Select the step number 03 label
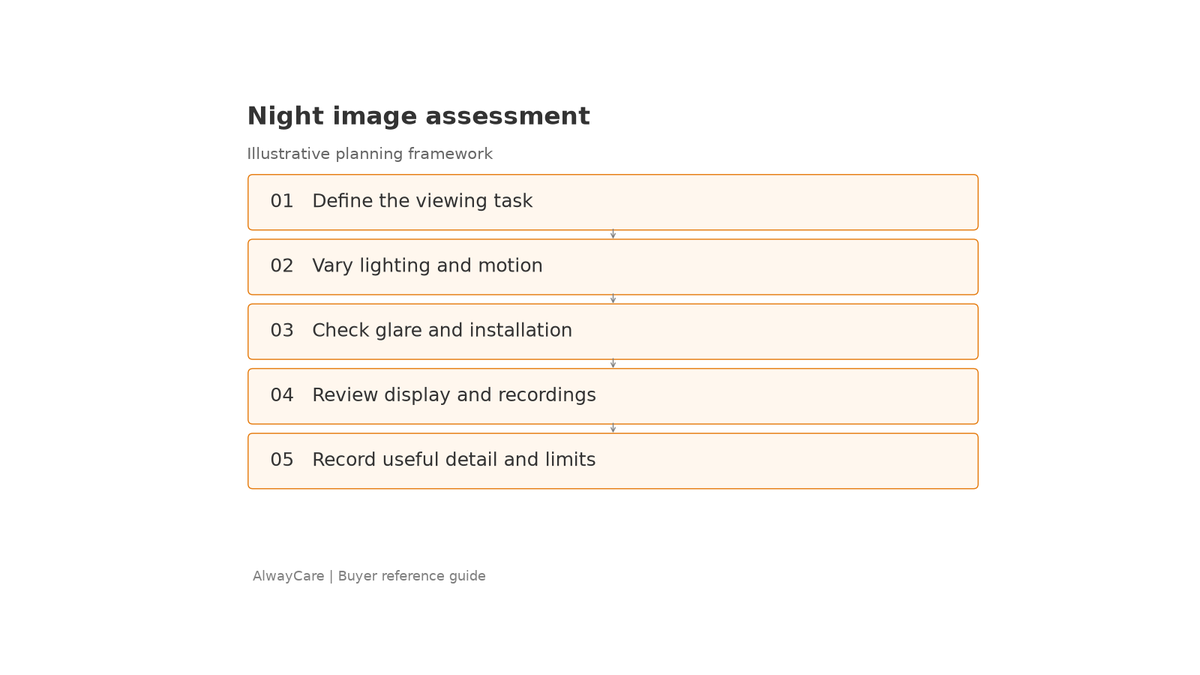 tap(282, 331)
